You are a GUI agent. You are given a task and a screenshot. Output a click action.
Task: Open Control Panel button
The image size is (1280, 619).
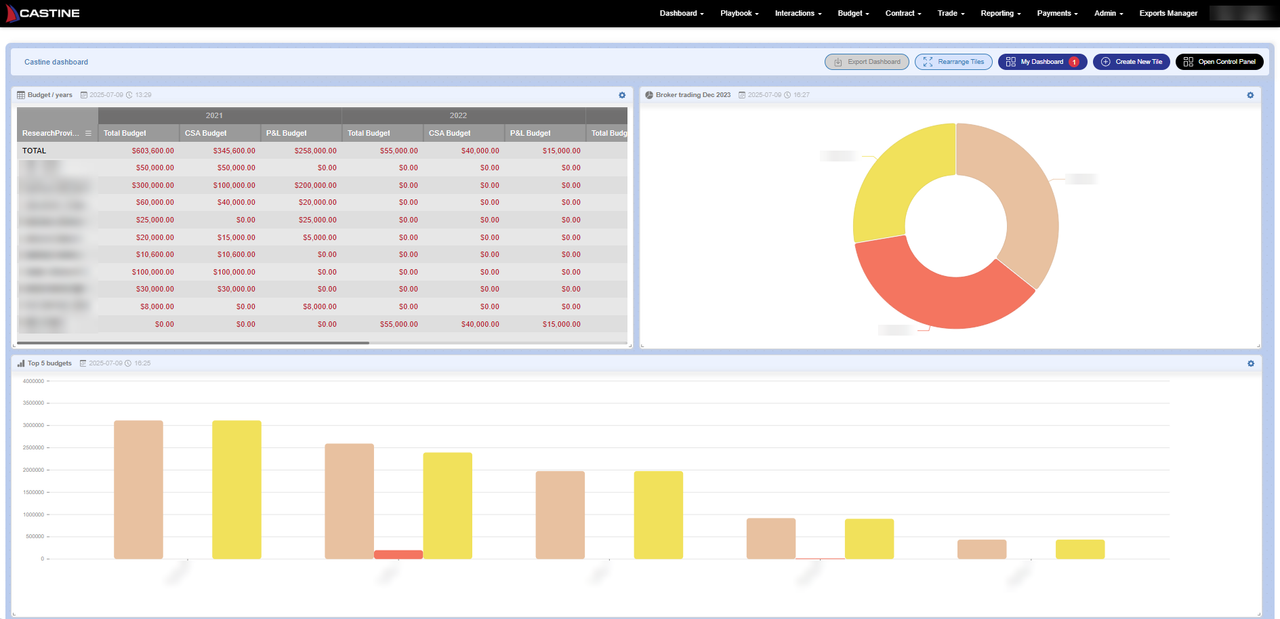pos(1219,62)
